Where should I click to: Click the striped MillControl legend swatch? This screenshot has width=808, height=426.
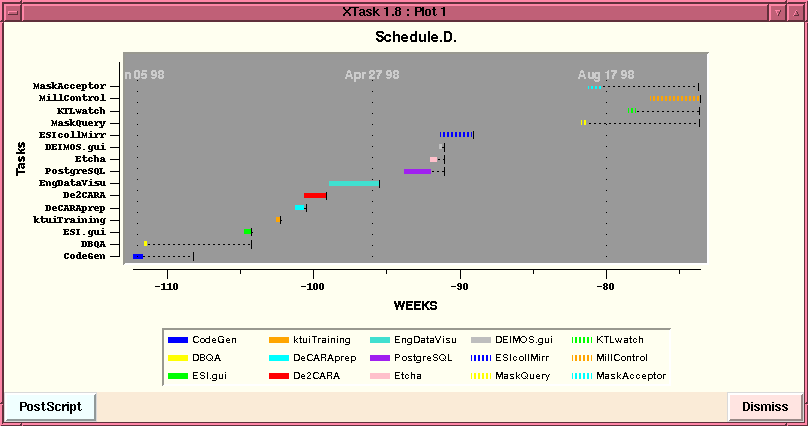pyautogui.click(x=581, y=358)
